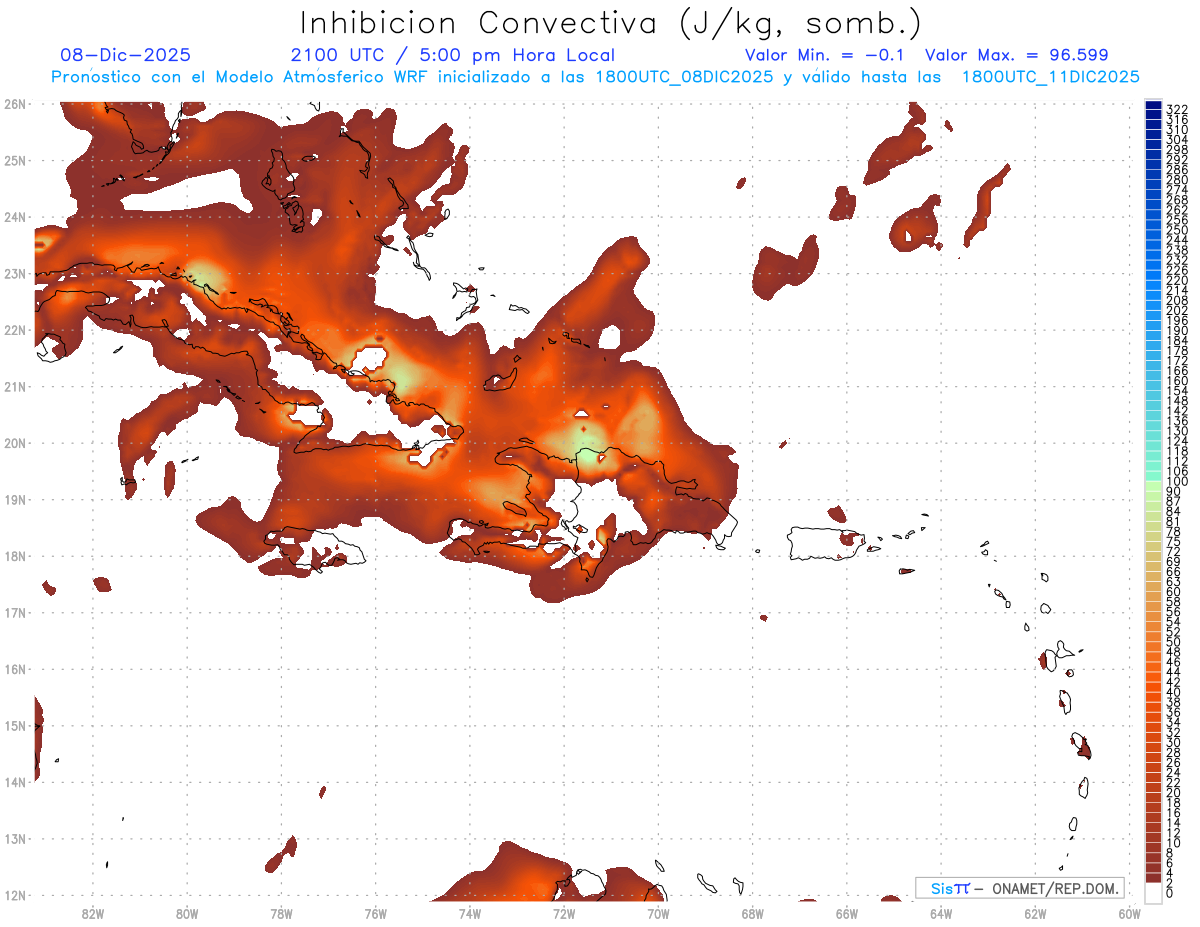
Task: Click the '80W' longitude label
Action: pyautogui.click(x=187, y=913)
